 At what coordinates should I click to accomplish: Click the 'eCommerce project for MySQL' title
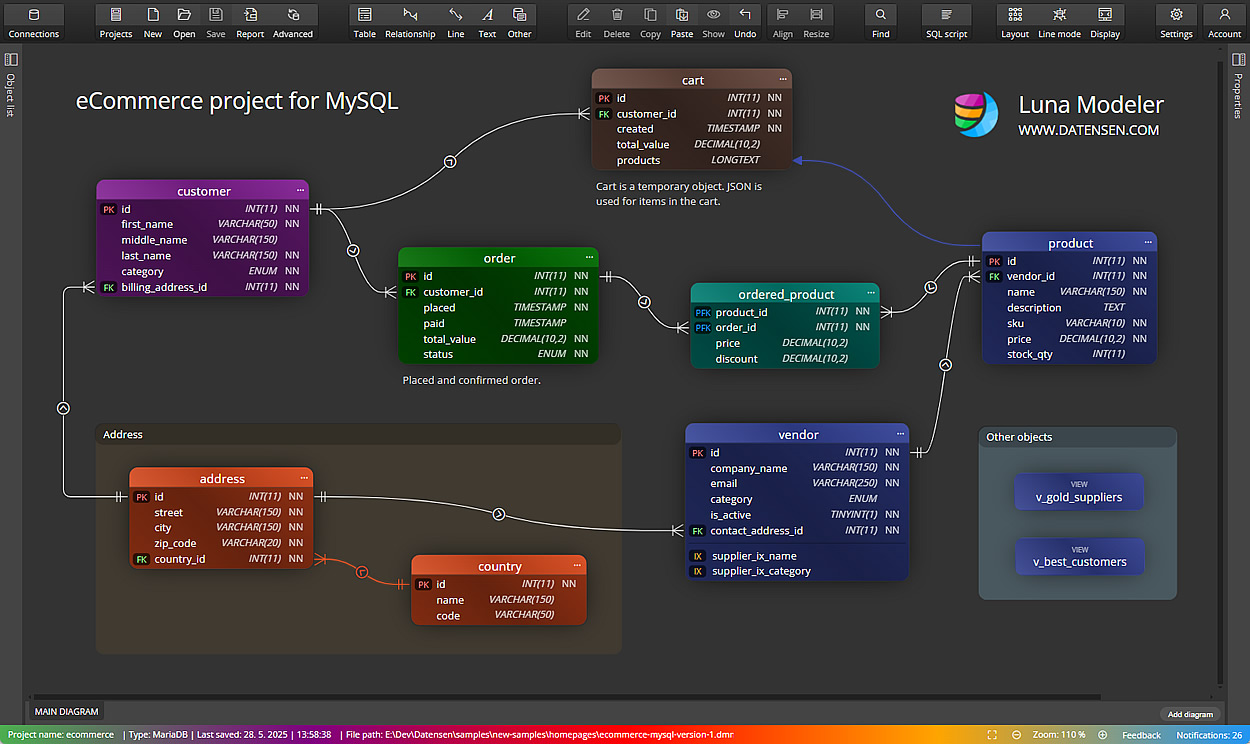point(237,101)
